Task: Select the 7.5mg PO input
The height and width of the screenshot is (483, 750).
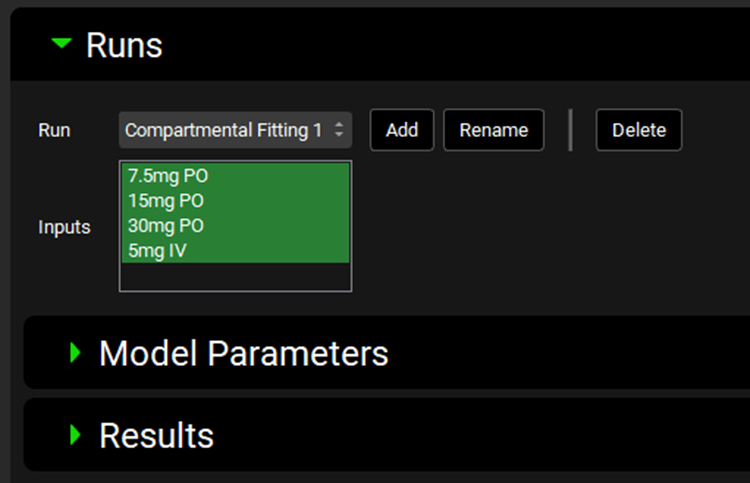Action: 168,176
